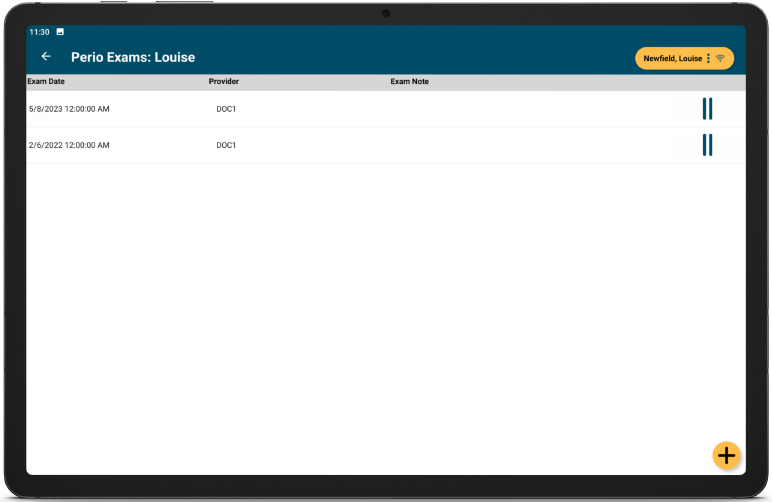This screenshot has height=502, width=772.
Task: Click the empty Exam Note cell for 2/6/2022
Action: (450, 145)
